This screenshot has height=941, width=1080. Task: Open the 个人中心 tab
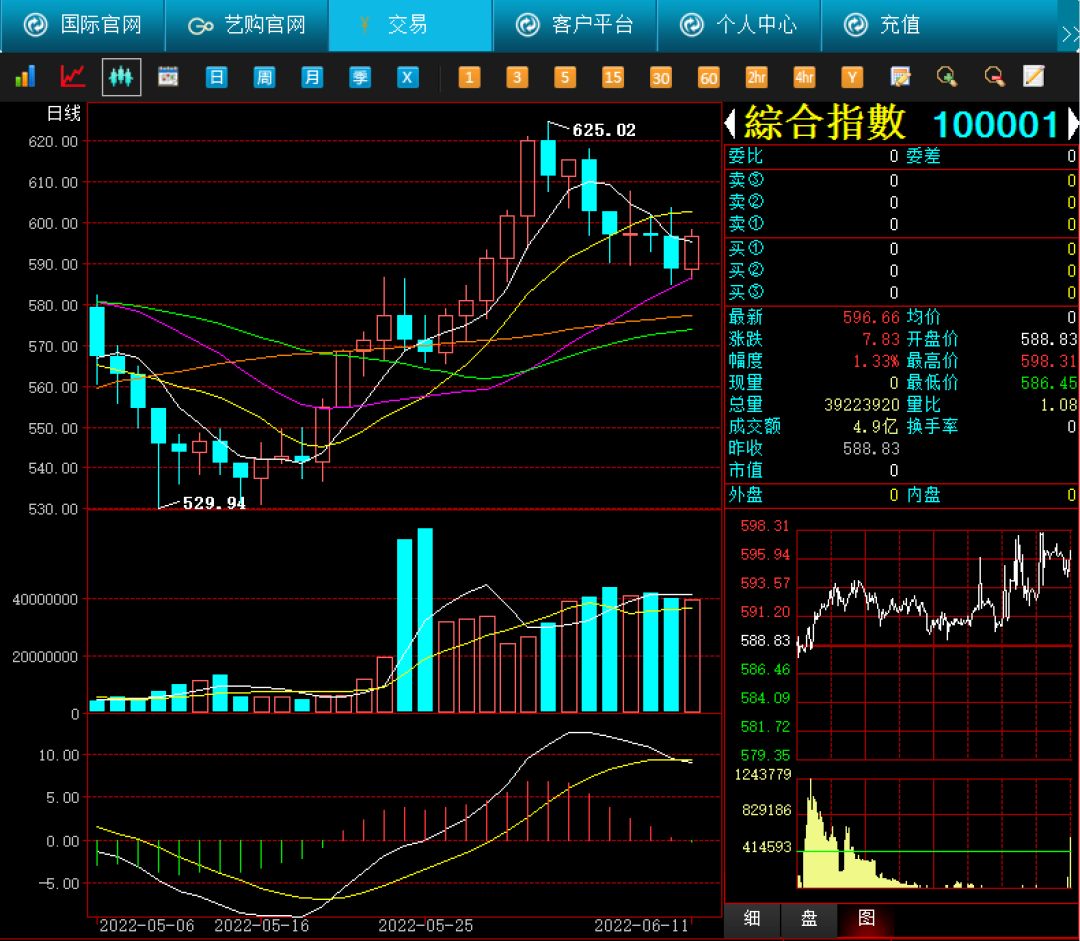[739, 25]
